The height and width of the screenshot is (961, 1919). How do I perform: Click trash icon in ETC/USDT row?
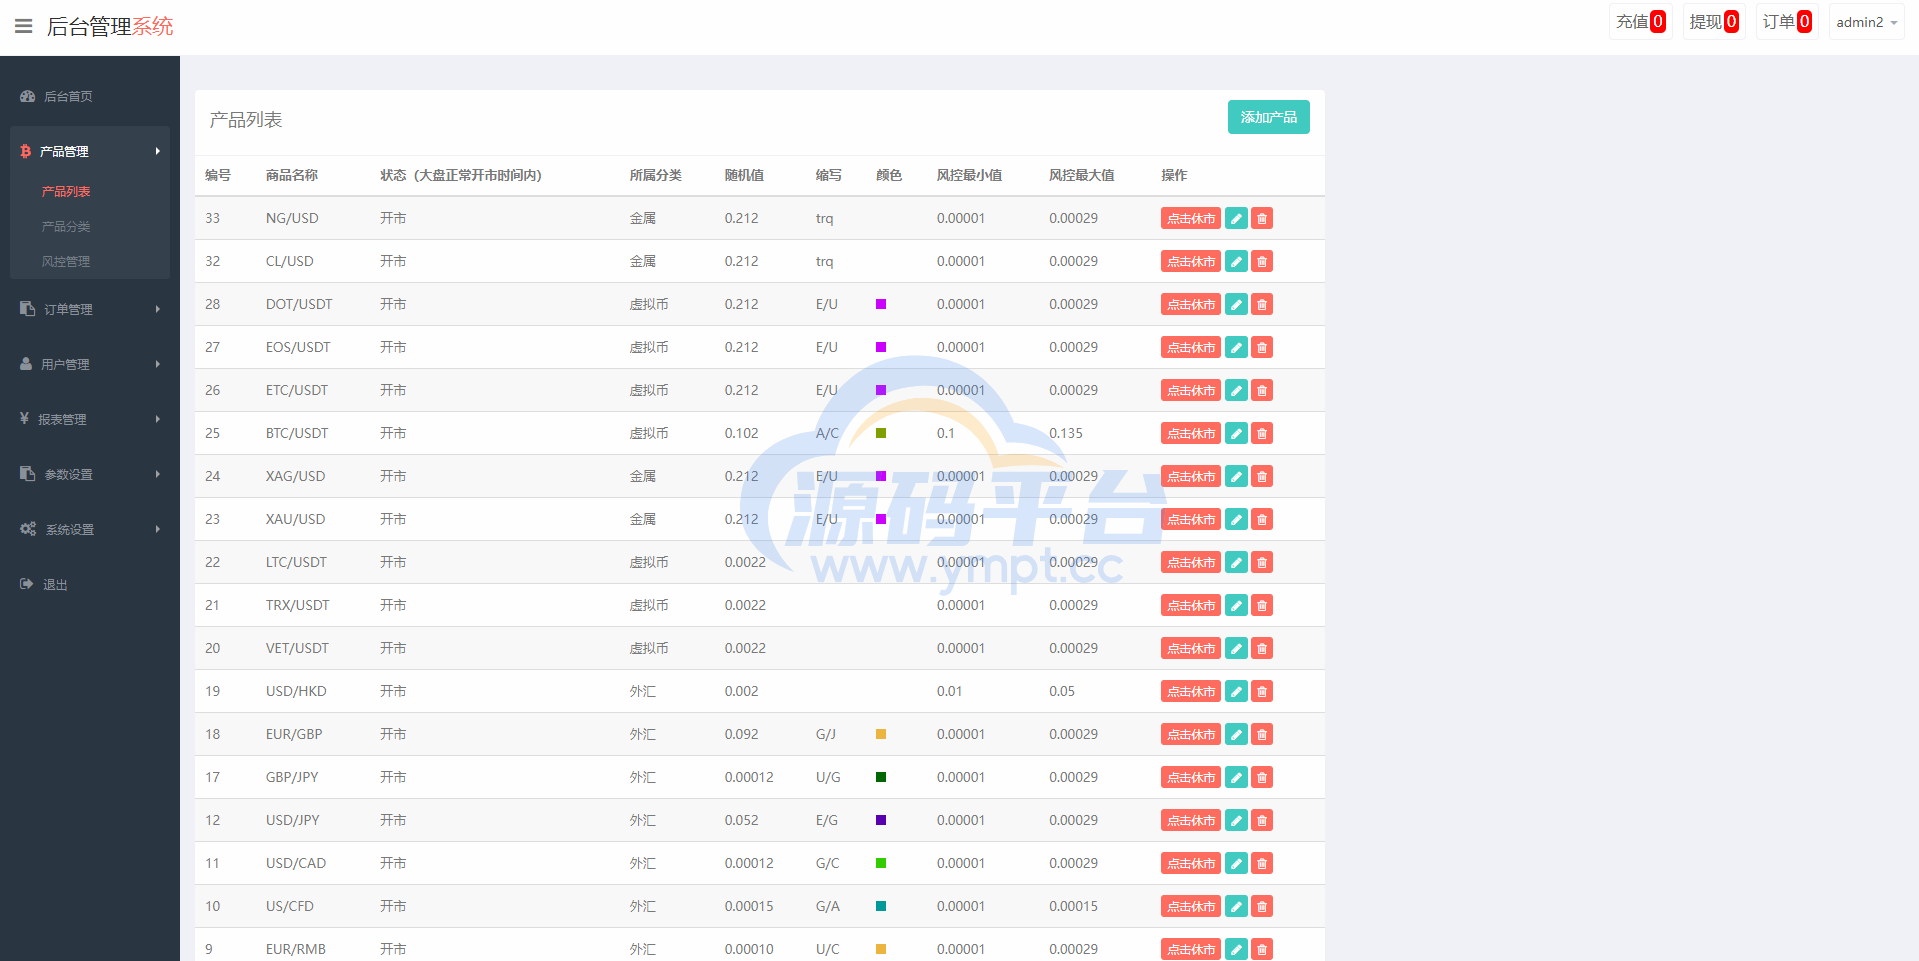coord(1262,390)
